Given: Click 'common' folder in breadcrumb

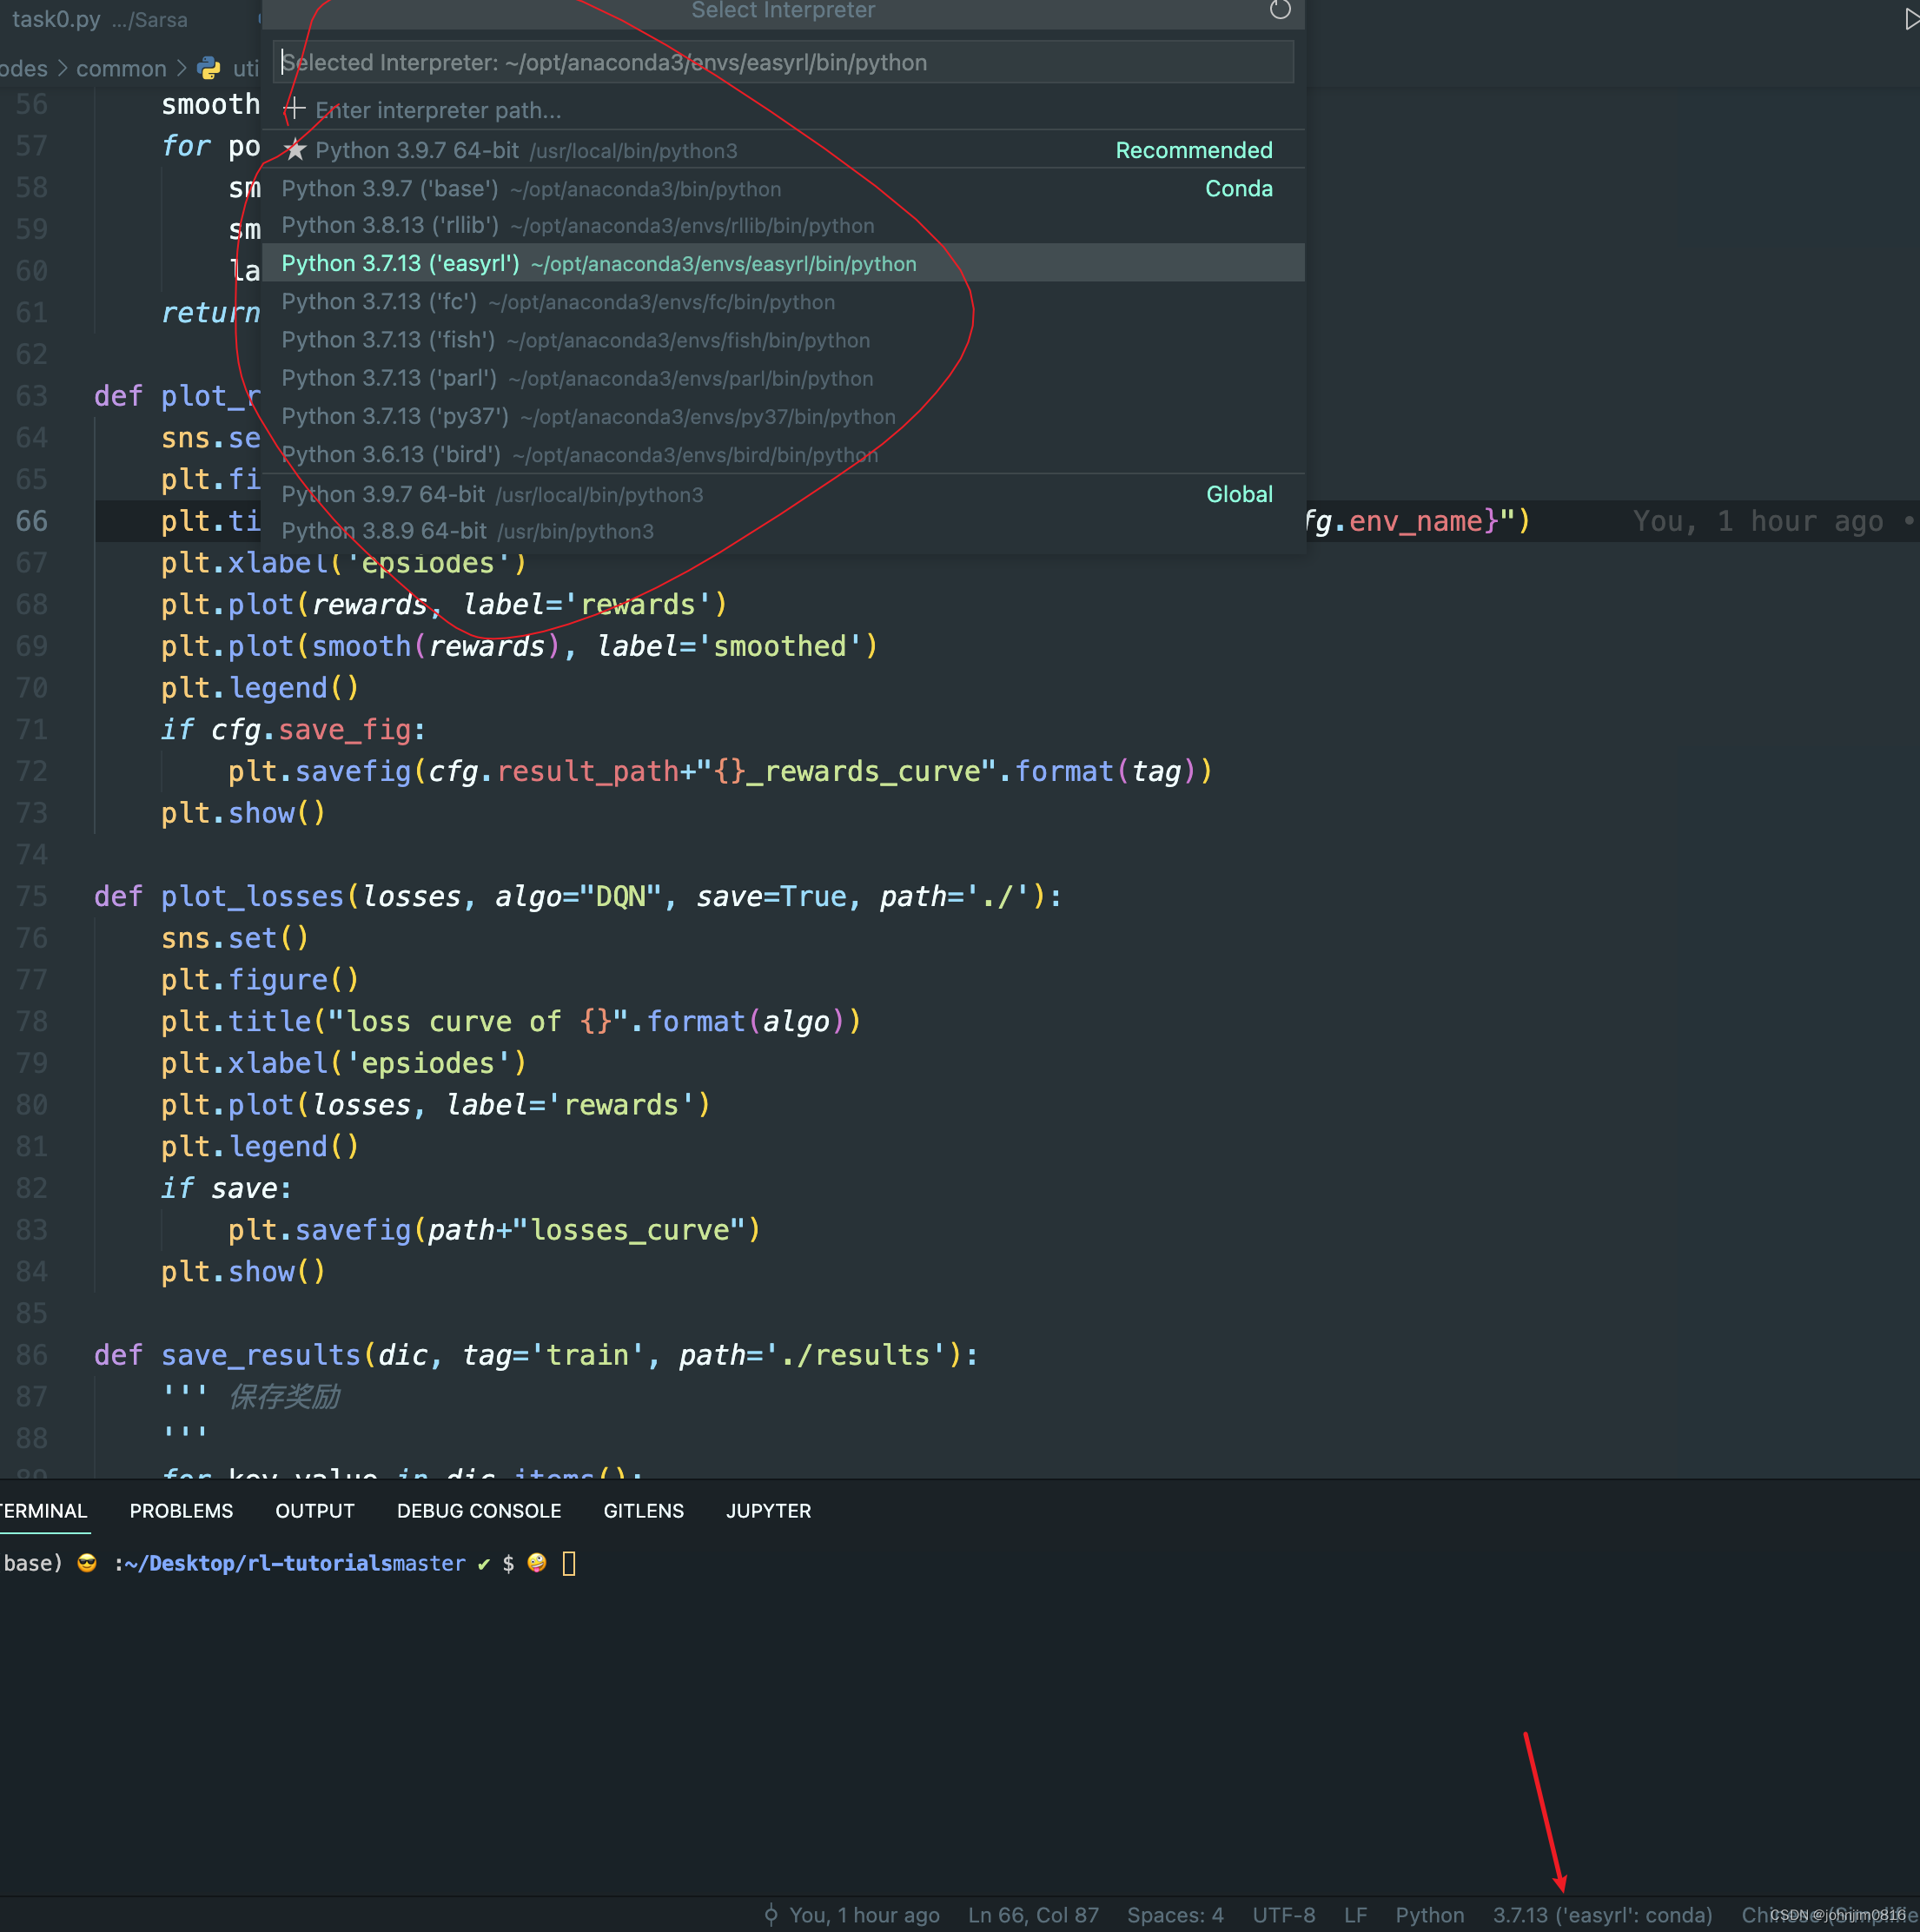Looking at the screenshot, I should pyautogui.click(x=121, y=68).
